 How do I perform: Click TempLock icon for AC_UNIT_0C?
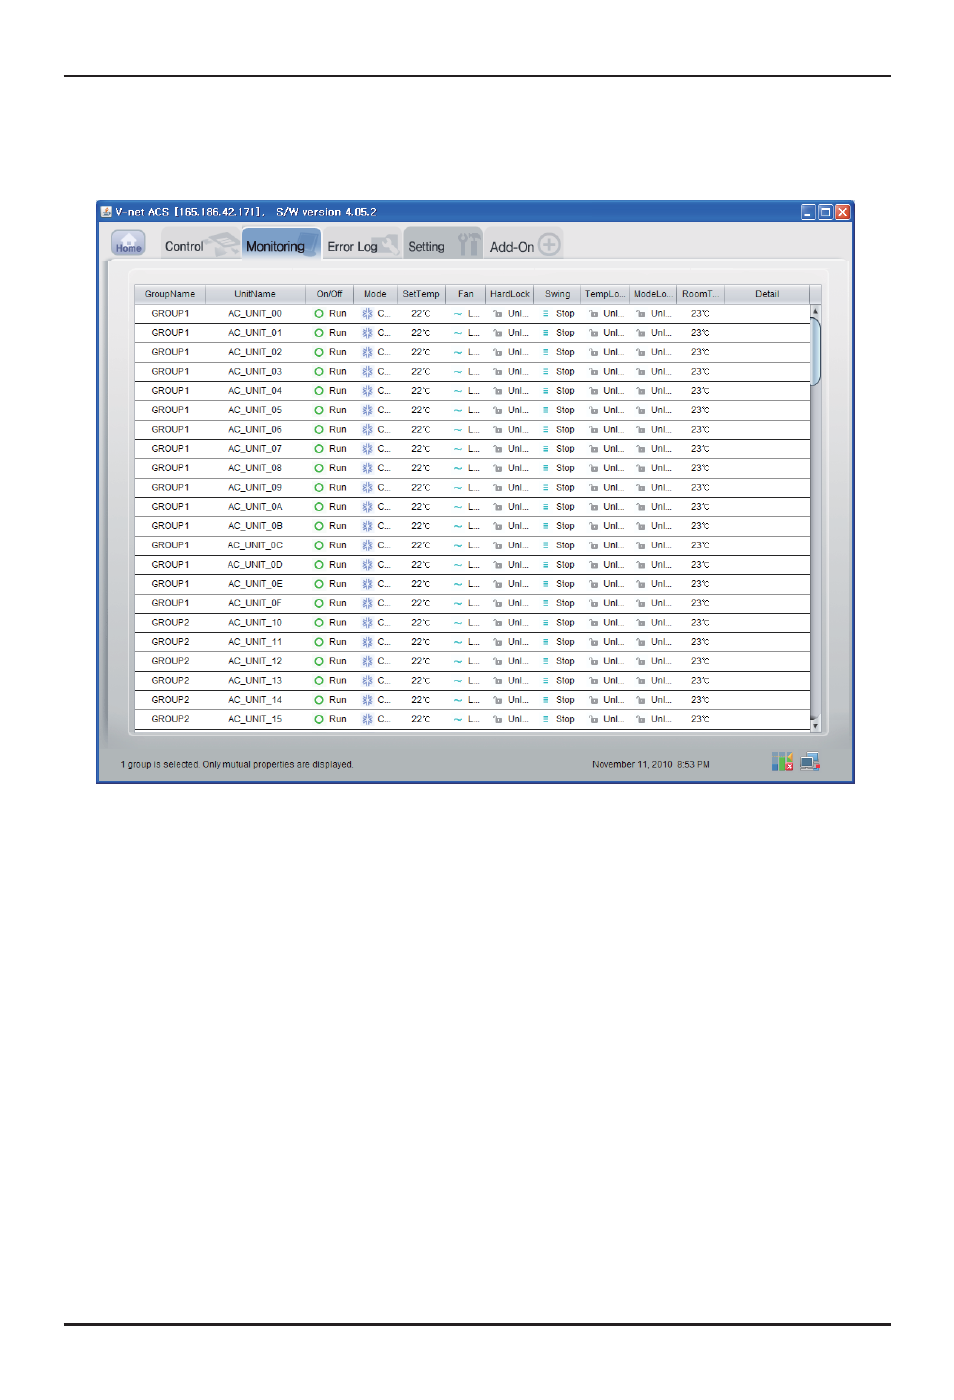(x=594, y=546)
